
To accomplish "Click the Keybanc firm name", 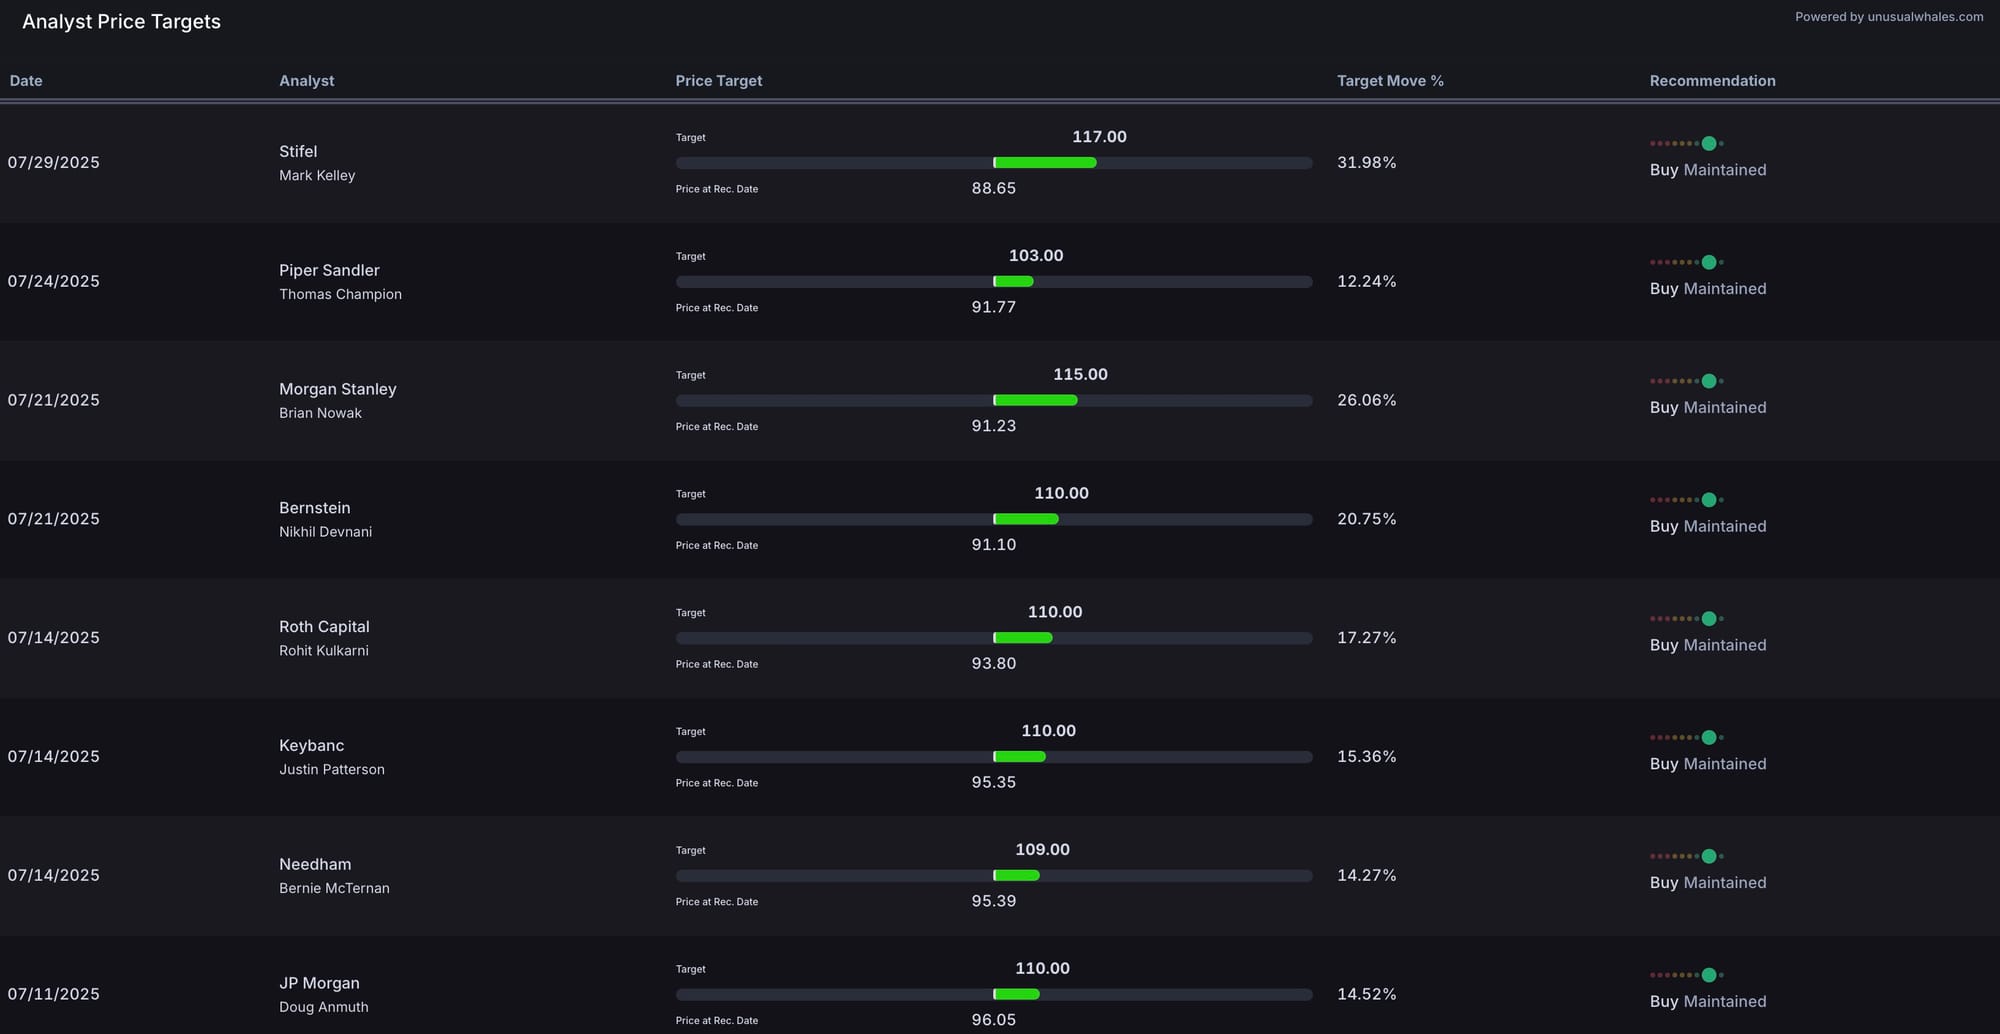I will pos(312,746).
